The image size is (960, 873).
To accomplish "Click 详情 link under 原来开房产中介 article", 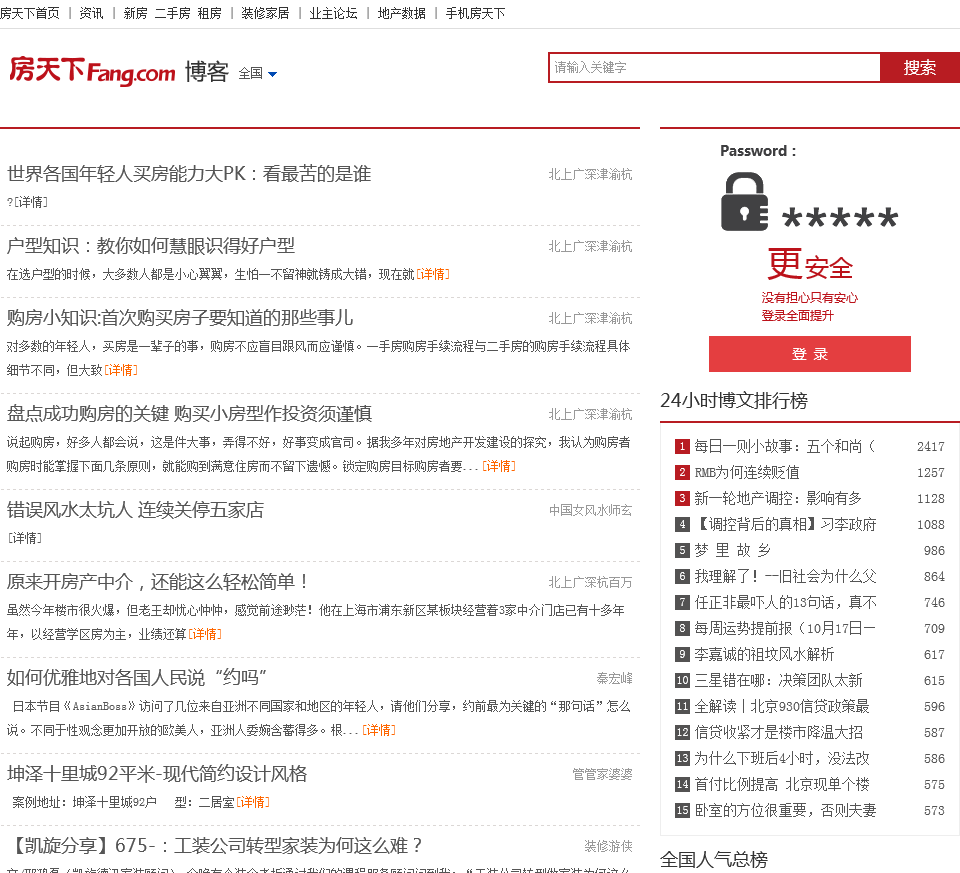I will [x=205, y=634].
